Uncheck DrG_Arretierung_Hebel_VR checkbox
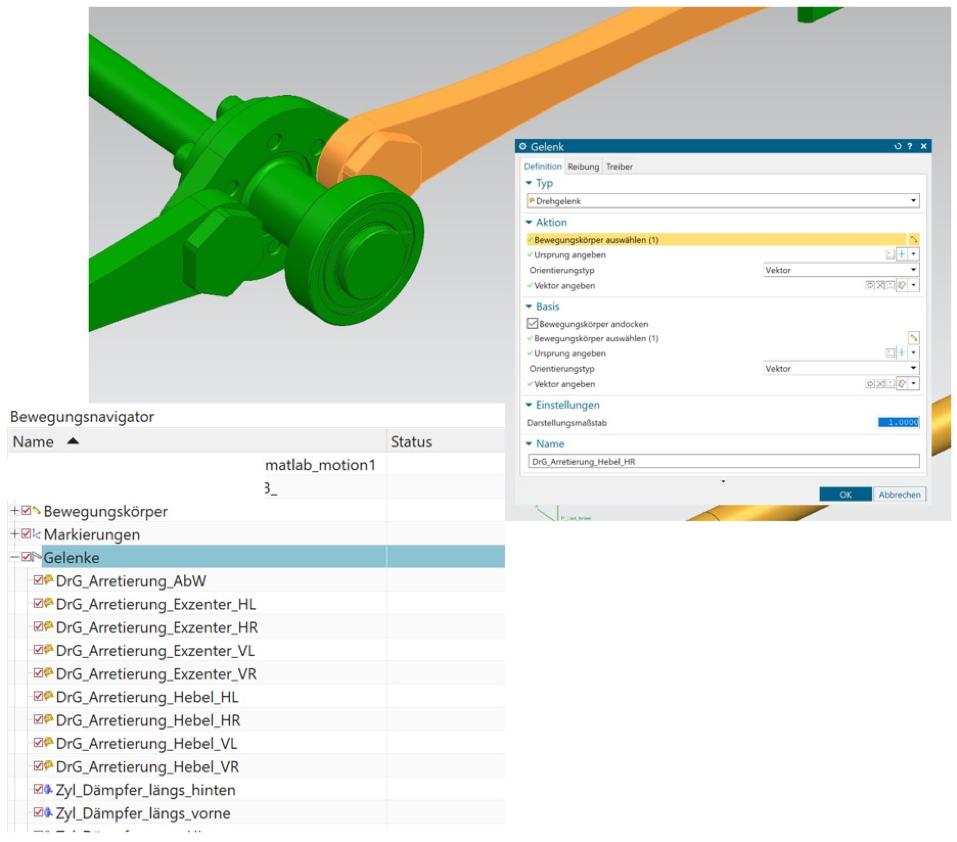The width and height of the screenshot is (957, 842). point(38,765)
